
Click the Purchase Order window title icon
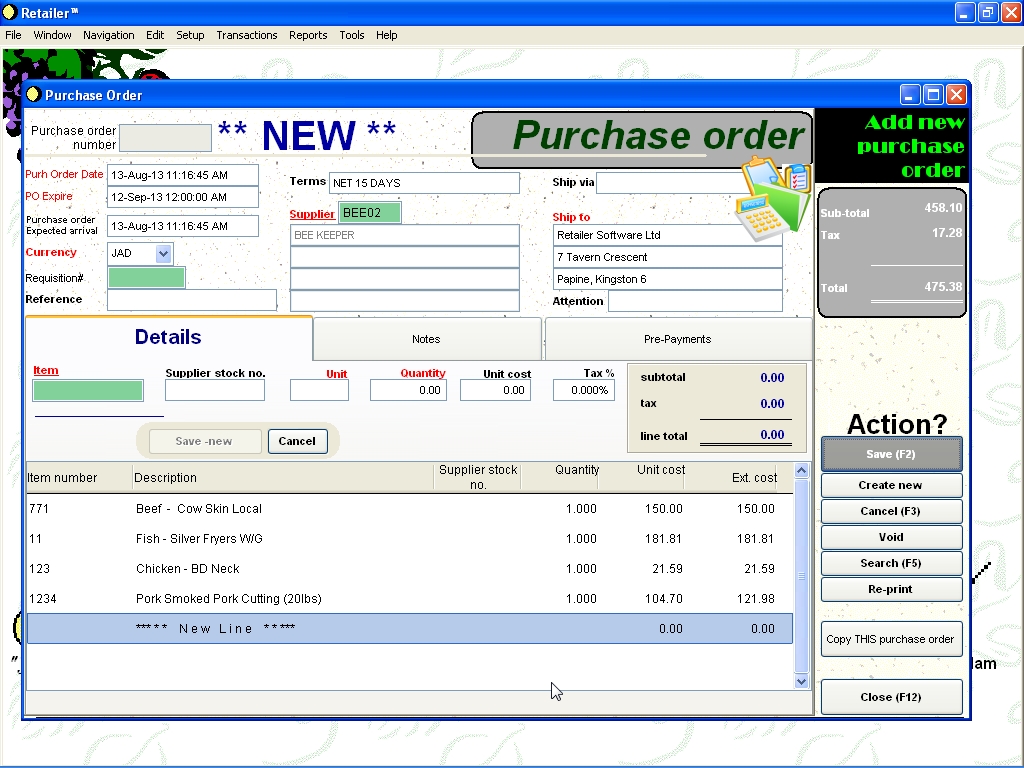click(33, 95)
